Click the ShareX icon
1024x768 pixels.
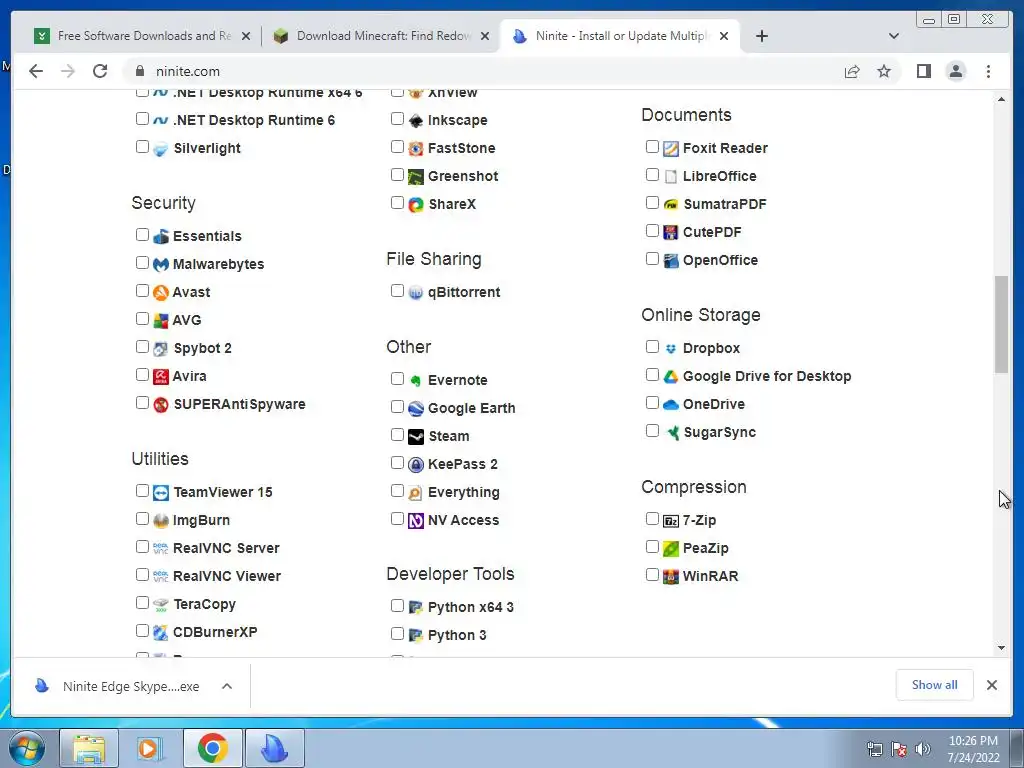pyautogui.click(x=416, y=205)
